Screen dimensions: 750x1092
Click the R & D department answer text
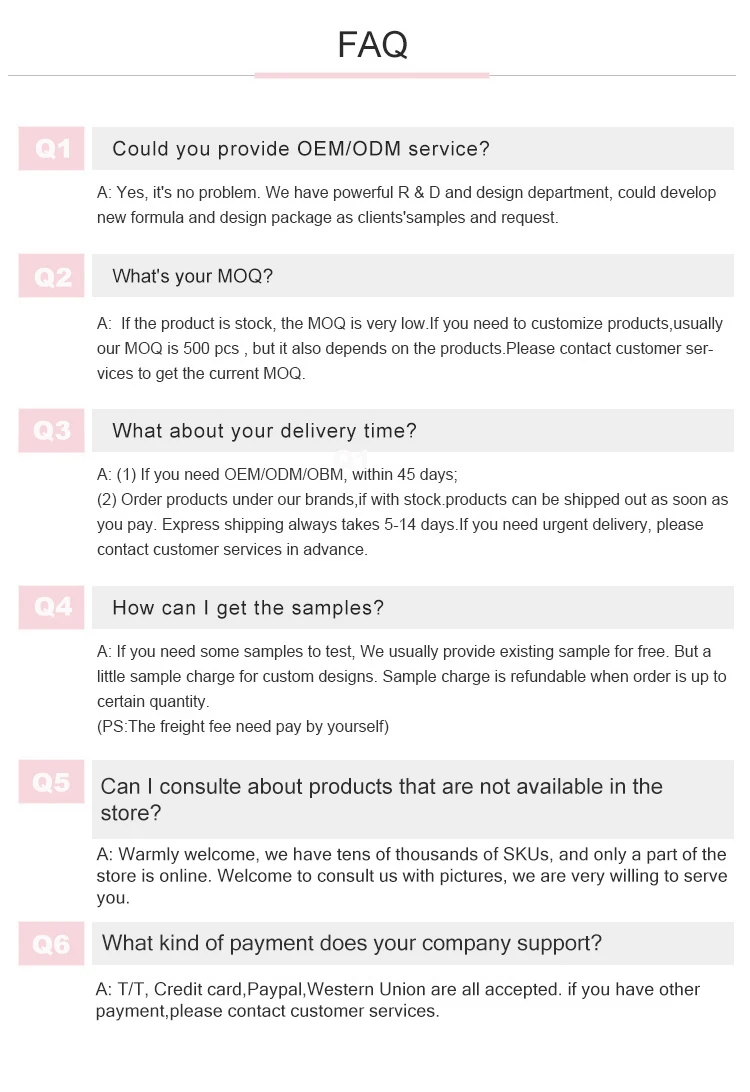click(x=407, y=205)
